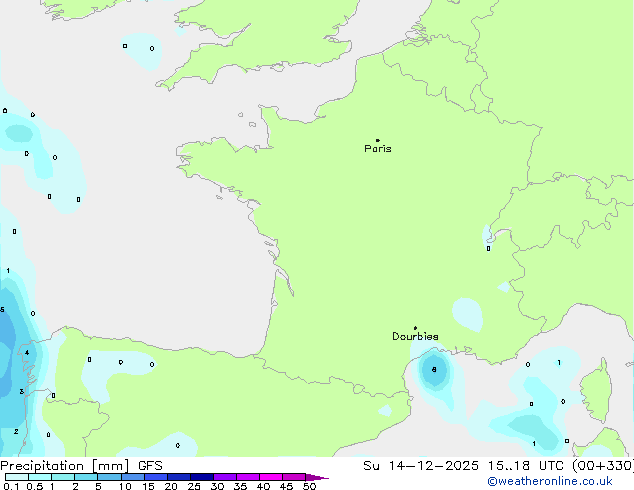Click the 2 mm value near Portugal coast
This screenshot has width=634, height=490.
(16, 431)
